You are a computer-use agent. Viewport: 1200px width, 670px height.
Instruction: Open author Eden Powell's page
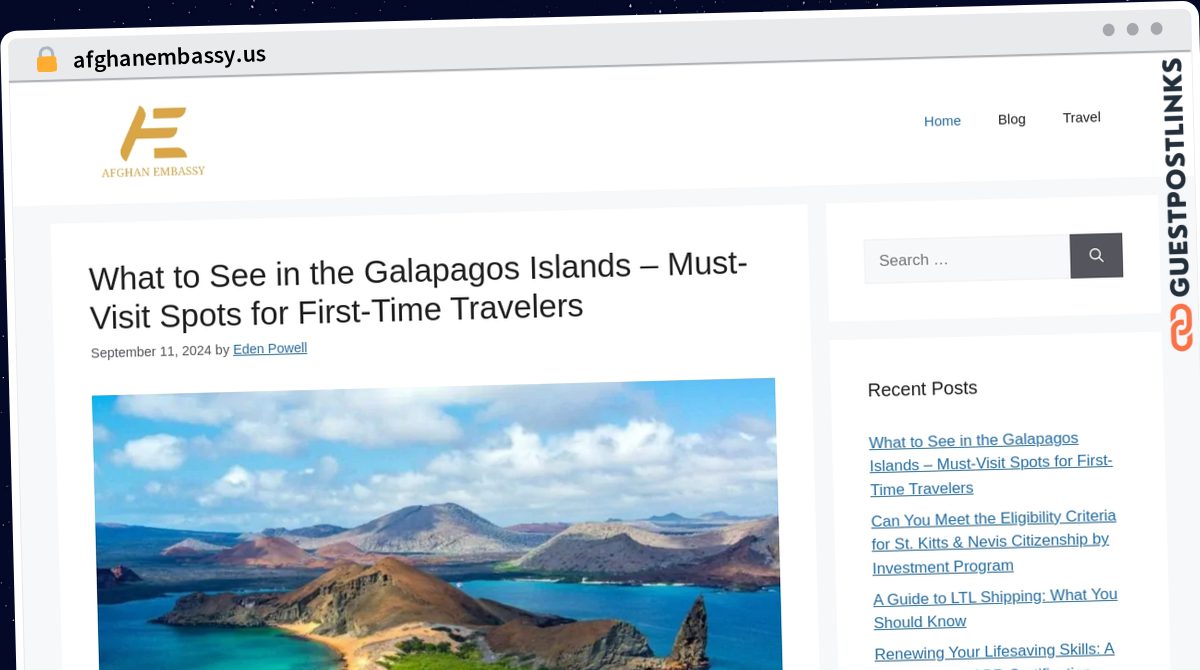(270, 349)
